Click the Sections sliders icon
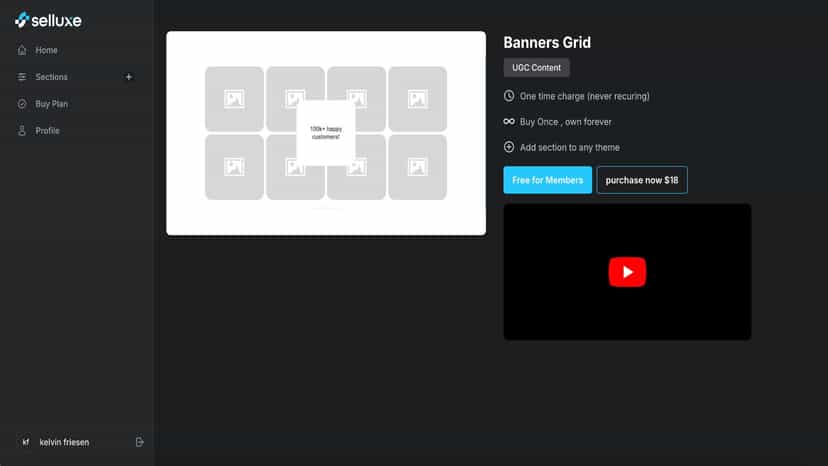This screenshot has width=828, height=466. [x=22, y=77]
